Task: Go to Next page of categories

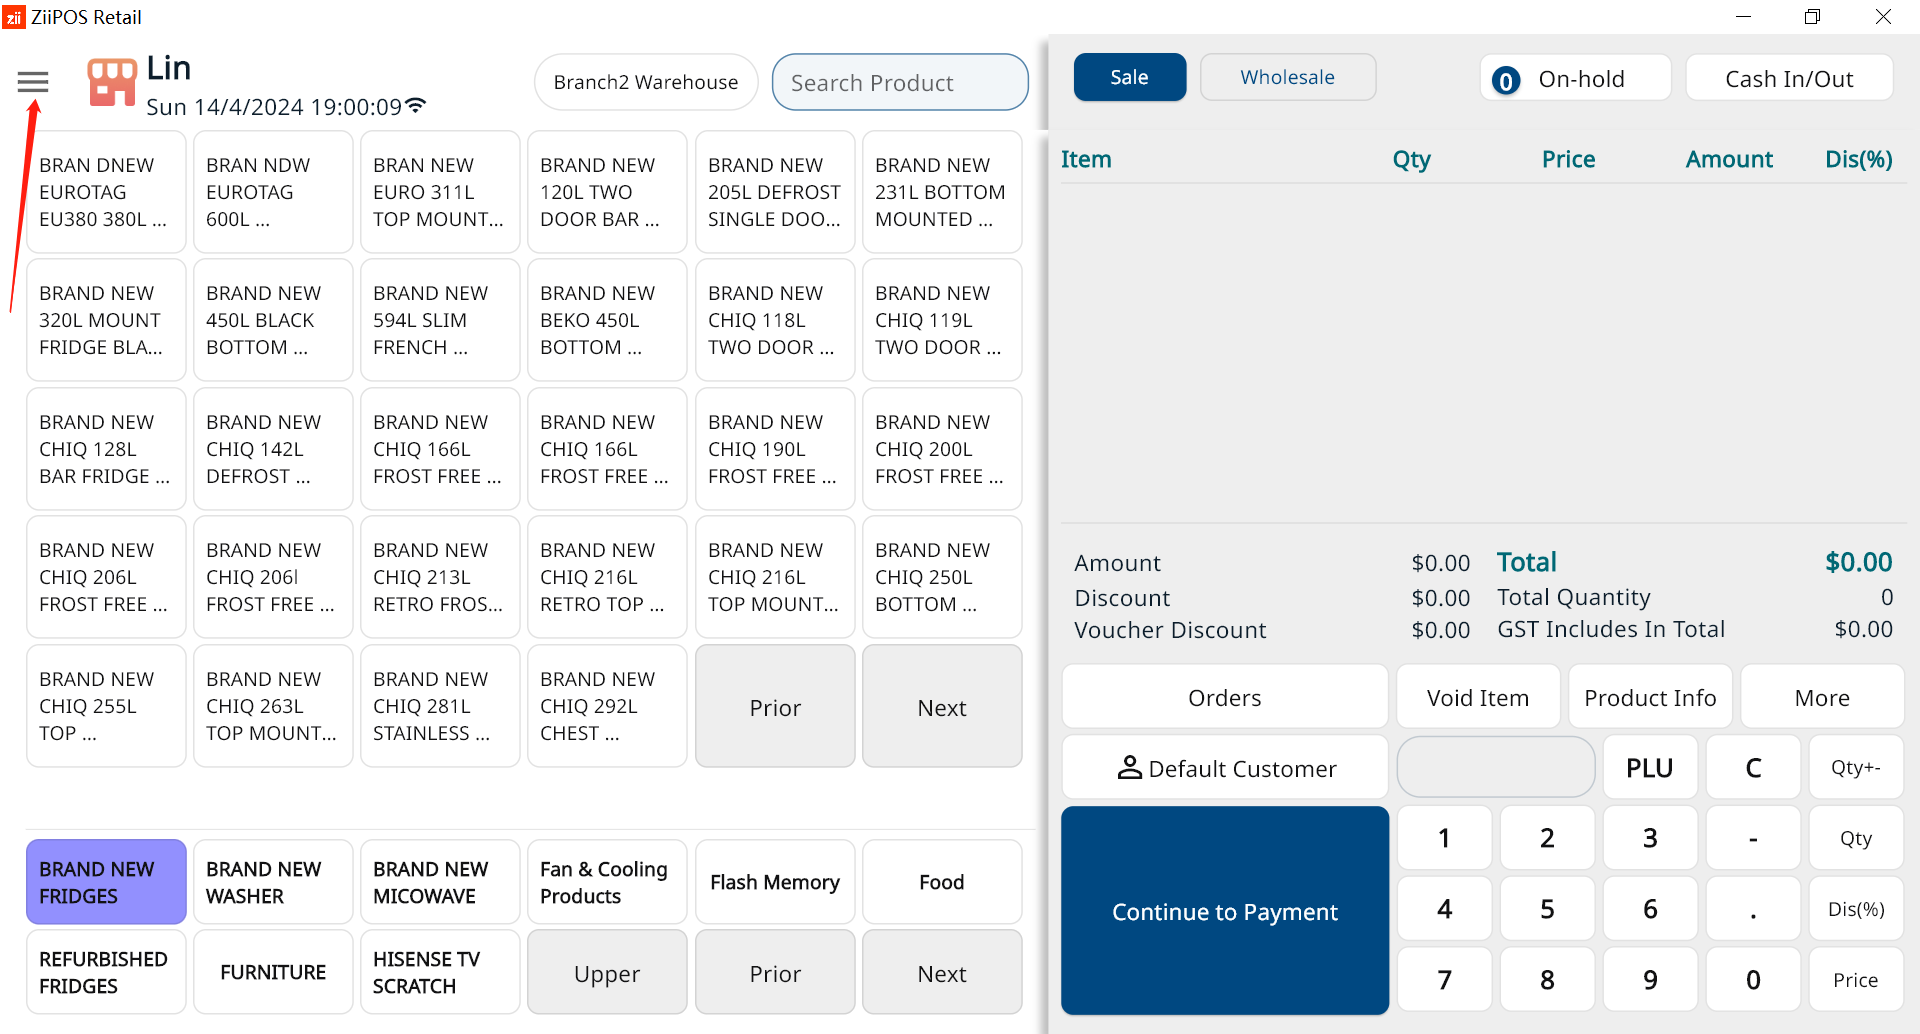Action: tap(942, 973)
